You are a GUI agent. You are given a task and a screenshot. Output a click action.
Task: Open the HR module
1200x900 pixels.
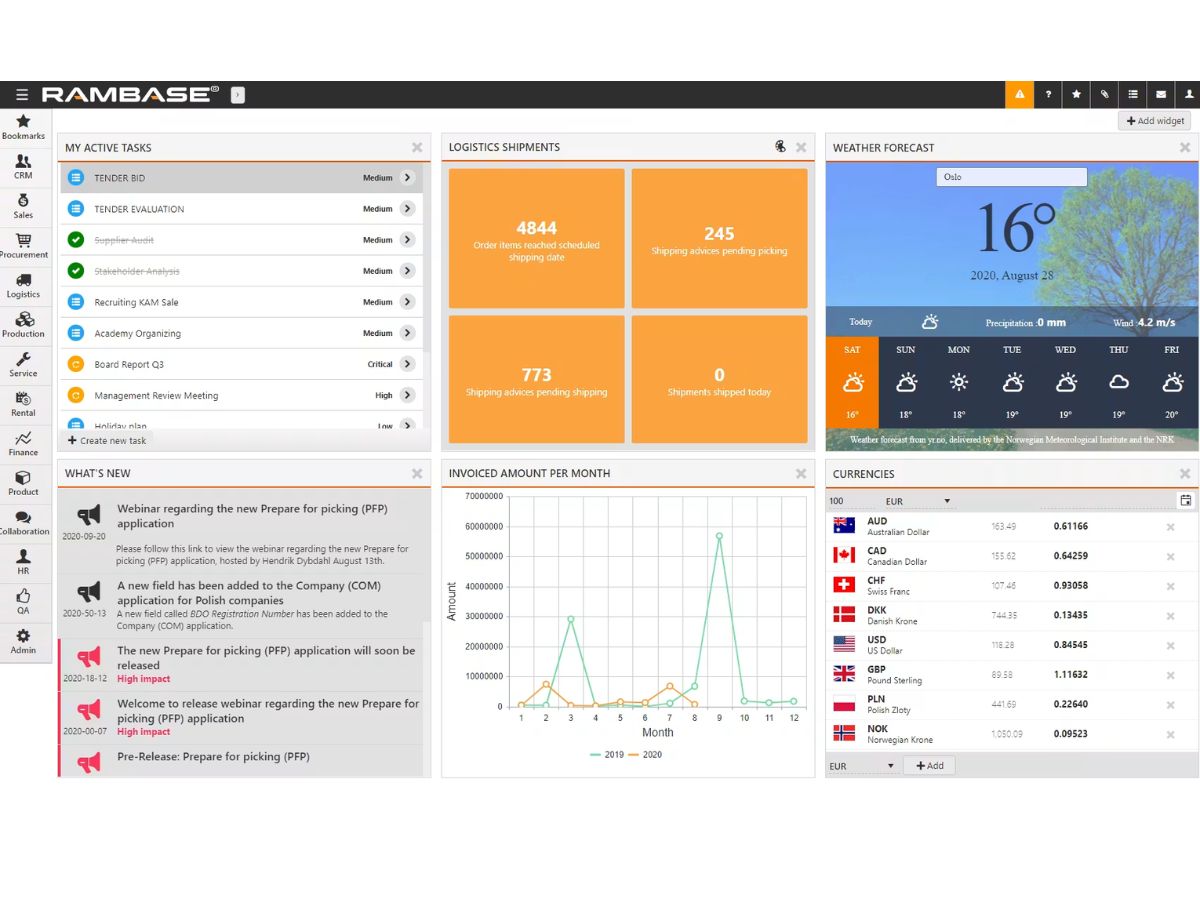click(x=23, y=562)
